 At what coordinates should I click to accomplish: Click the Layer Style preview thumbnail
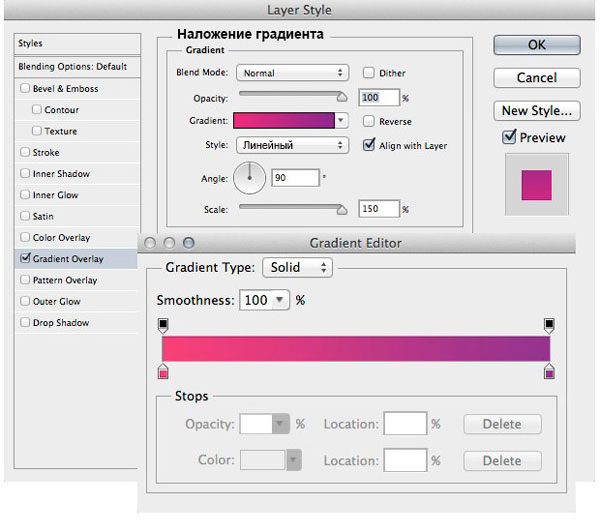pyautogui.click(x=536, y=185)
